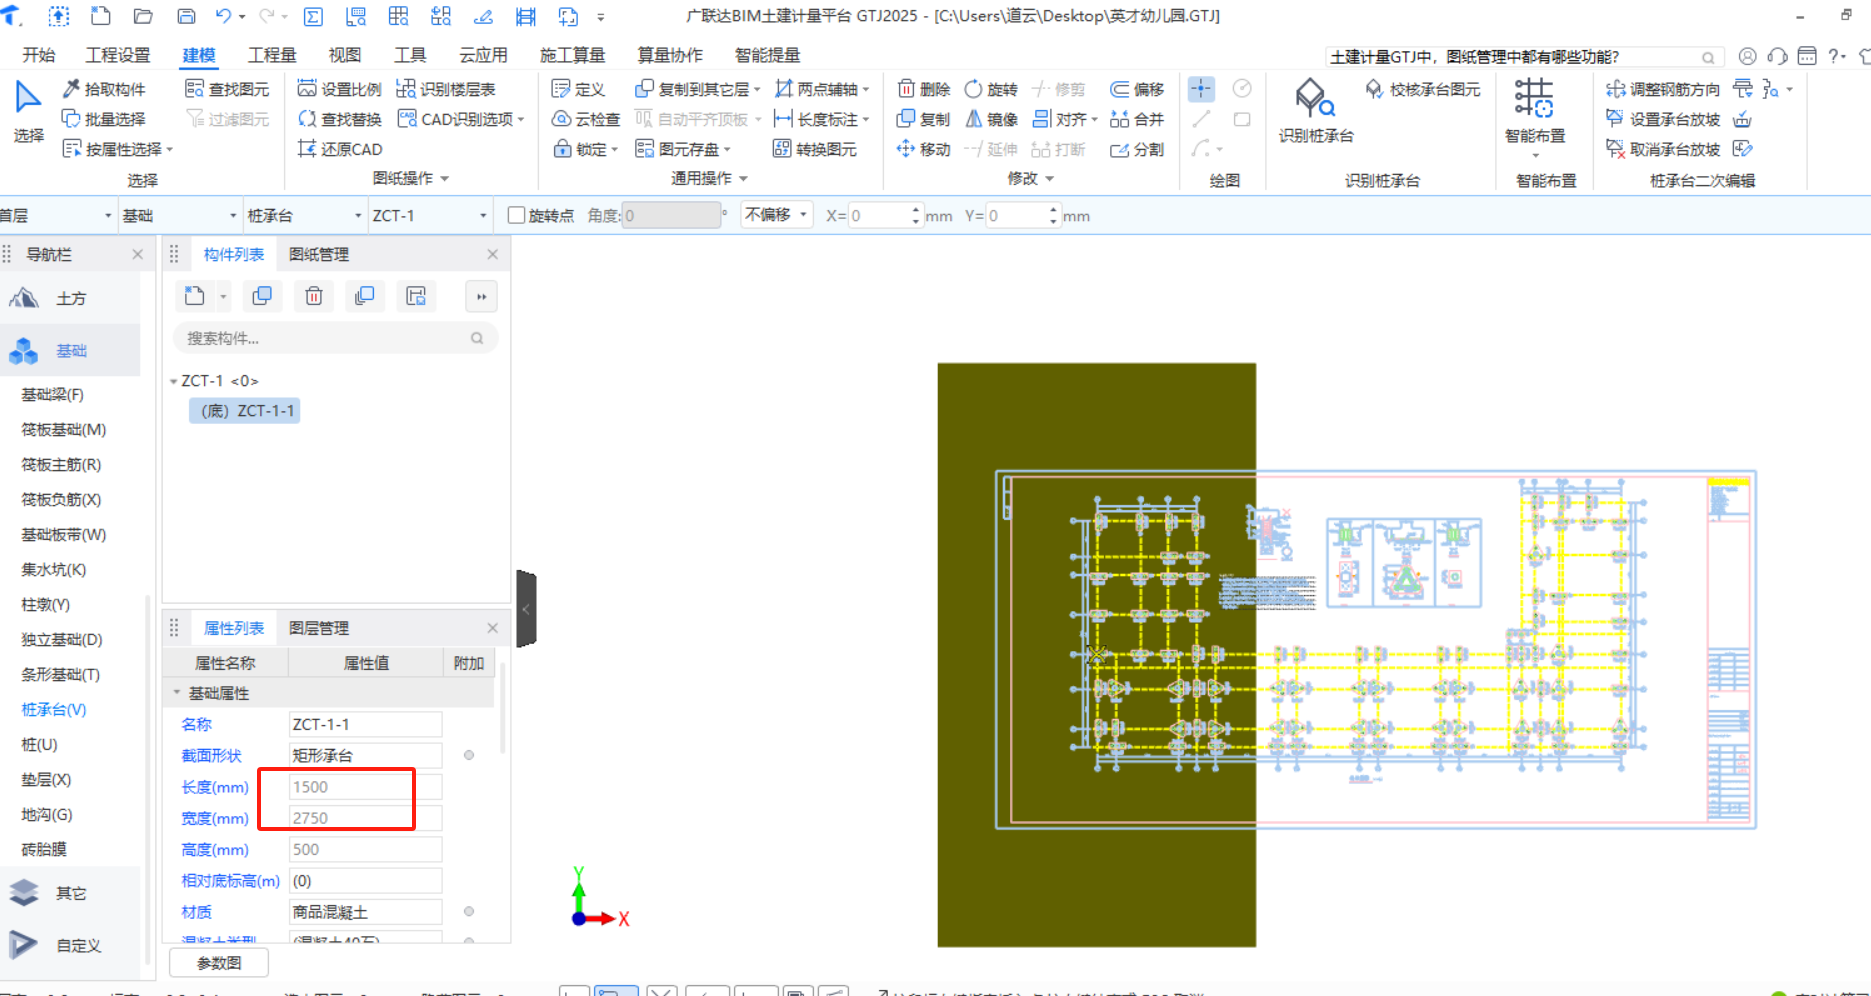The height and width of the screenshot is (996, 1871).
Task: Click the X offset input field
Action: pos(885,215)
